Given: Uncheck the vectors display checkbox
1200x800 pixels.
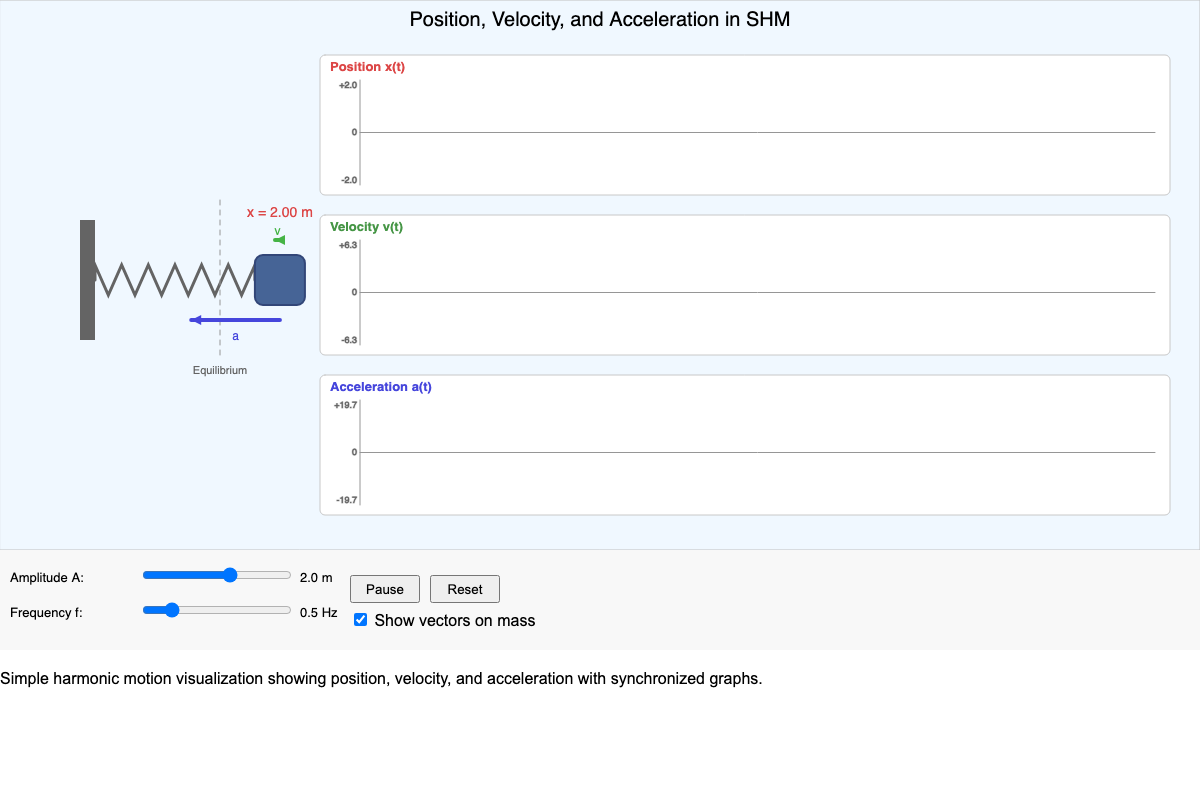Looking at the screenshot, I should [x=360, y=620].
